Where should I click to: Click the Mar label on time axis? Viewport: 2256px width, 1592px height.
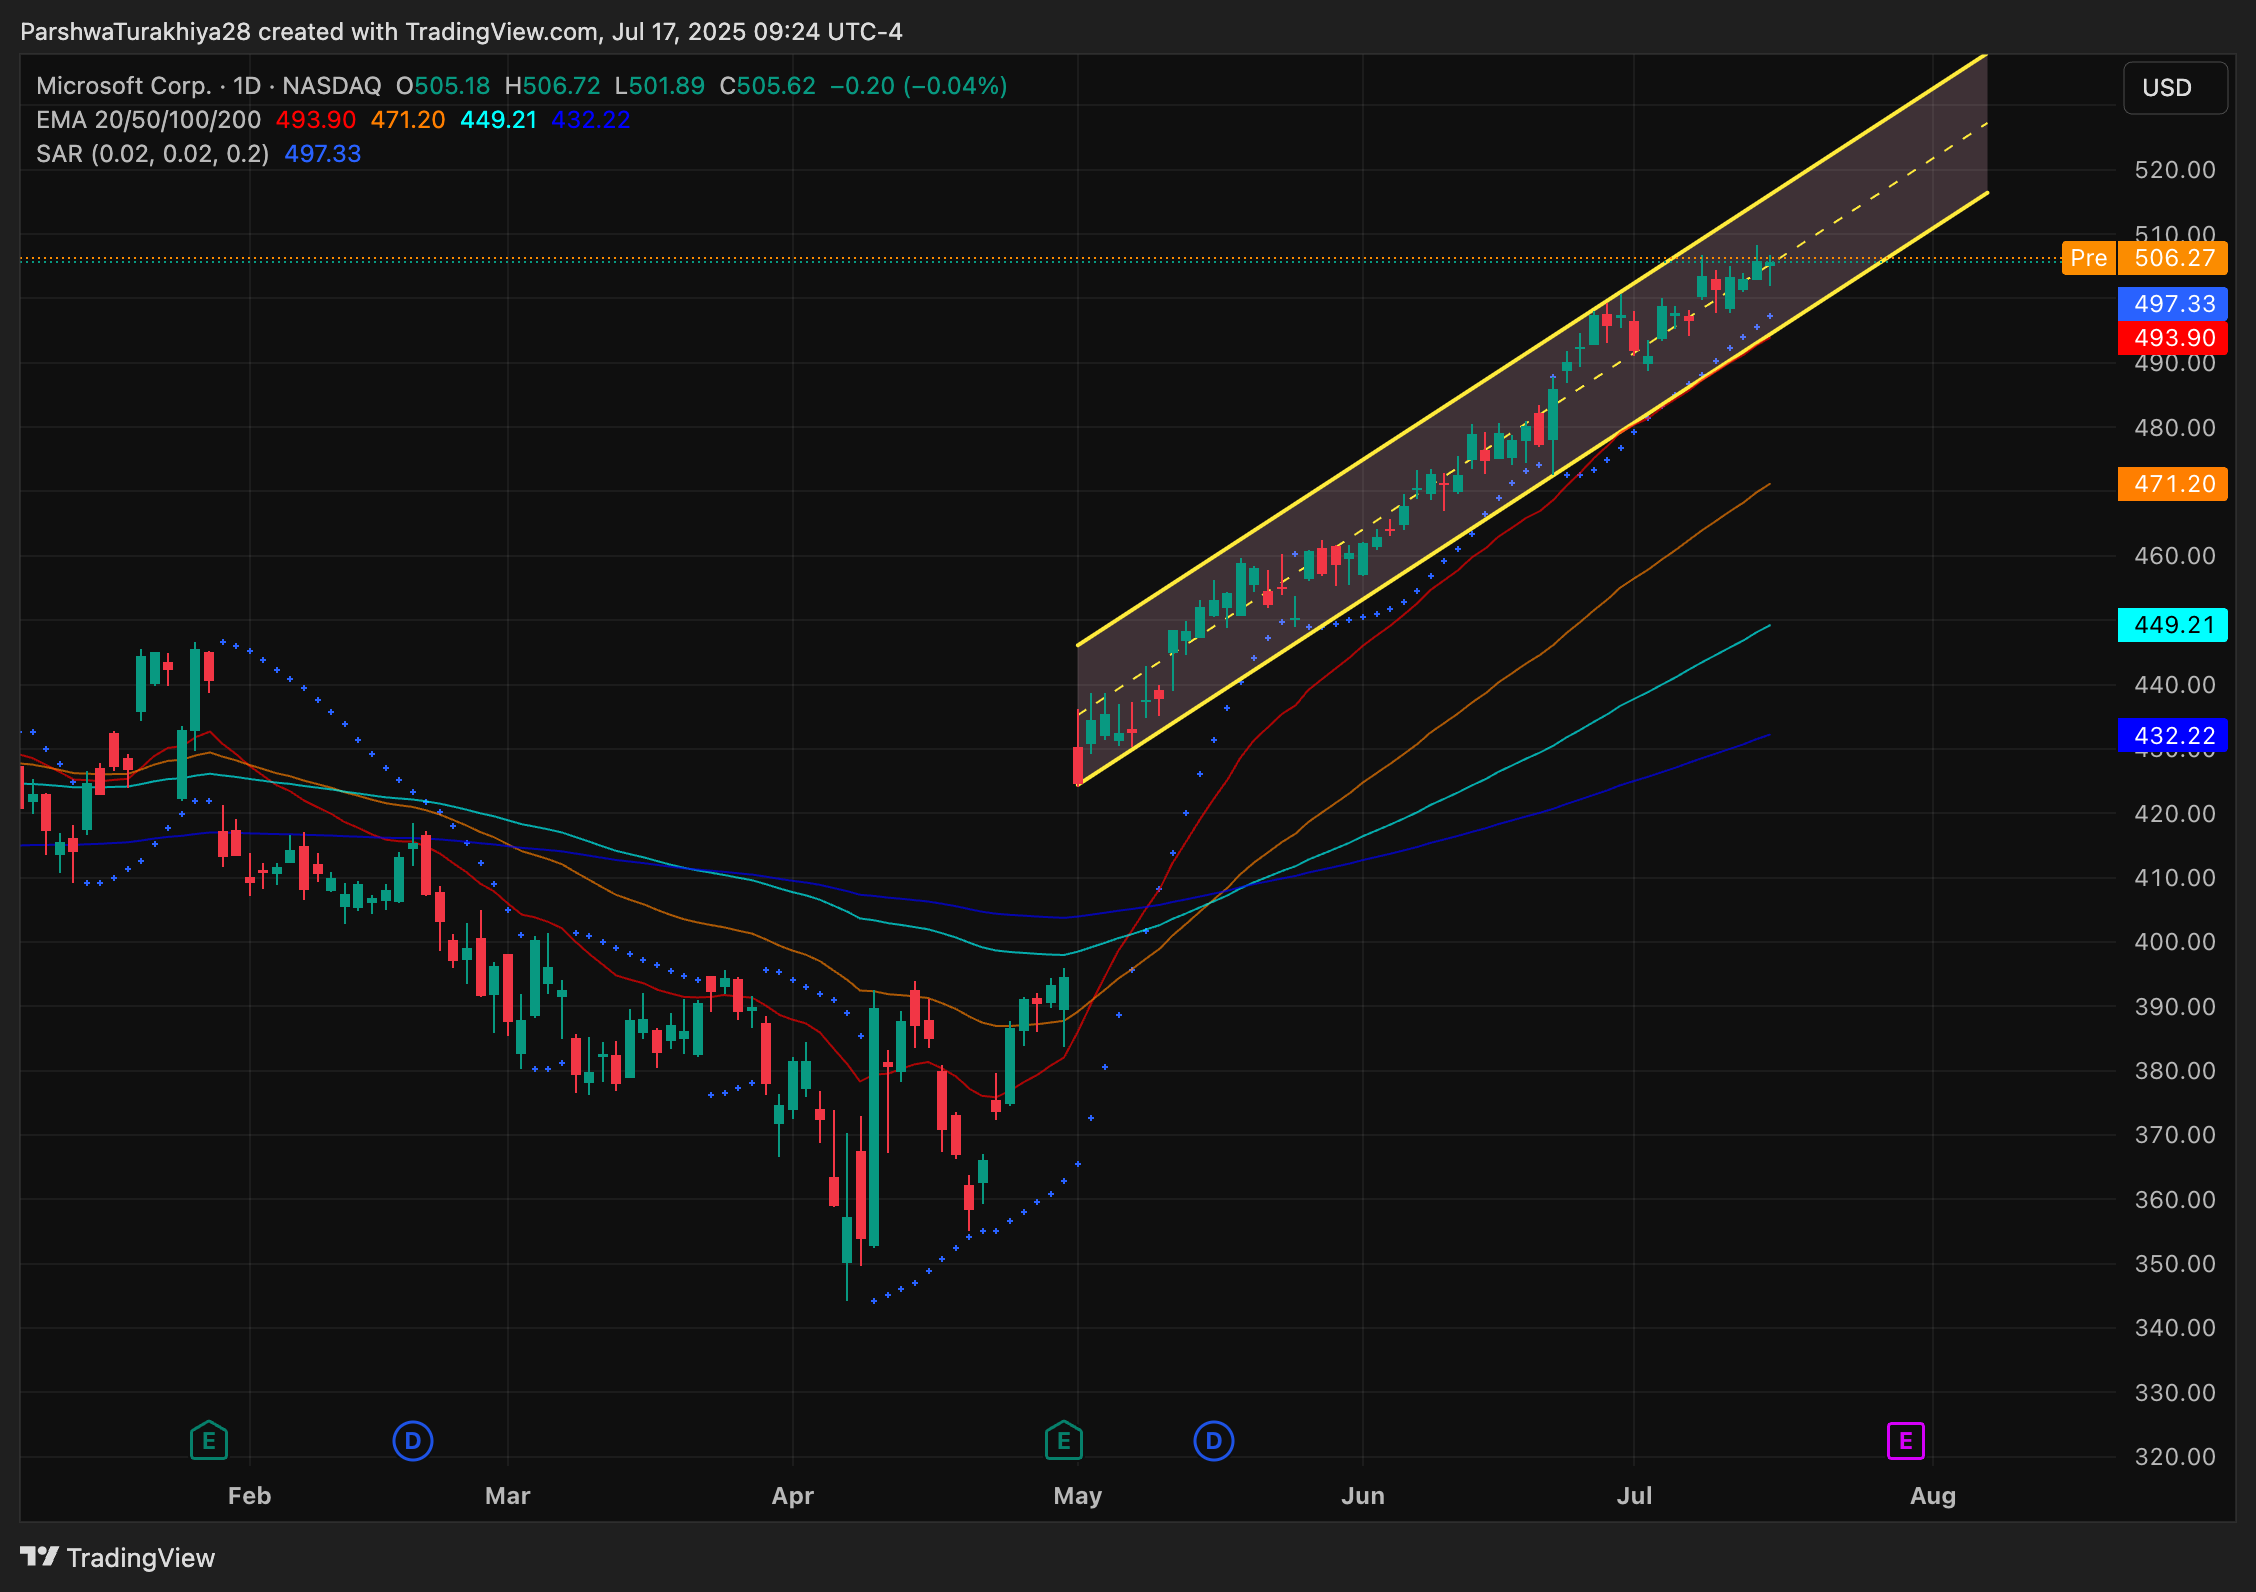click(x=508, y=1496)
